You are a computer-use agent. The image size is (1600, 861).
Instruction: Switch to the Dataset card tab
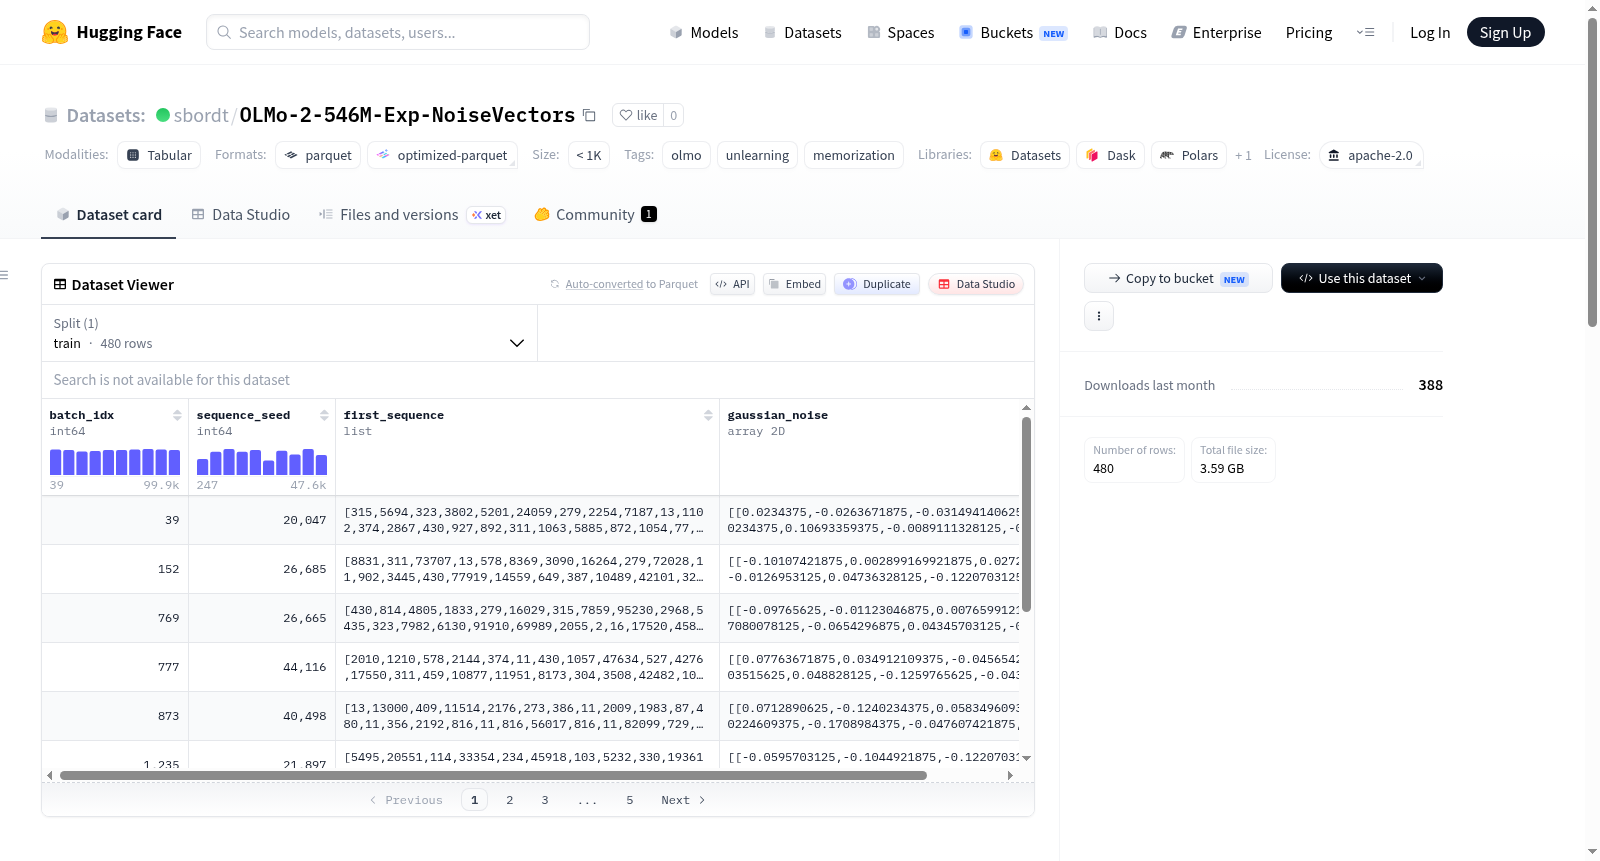tap(109, 214)
